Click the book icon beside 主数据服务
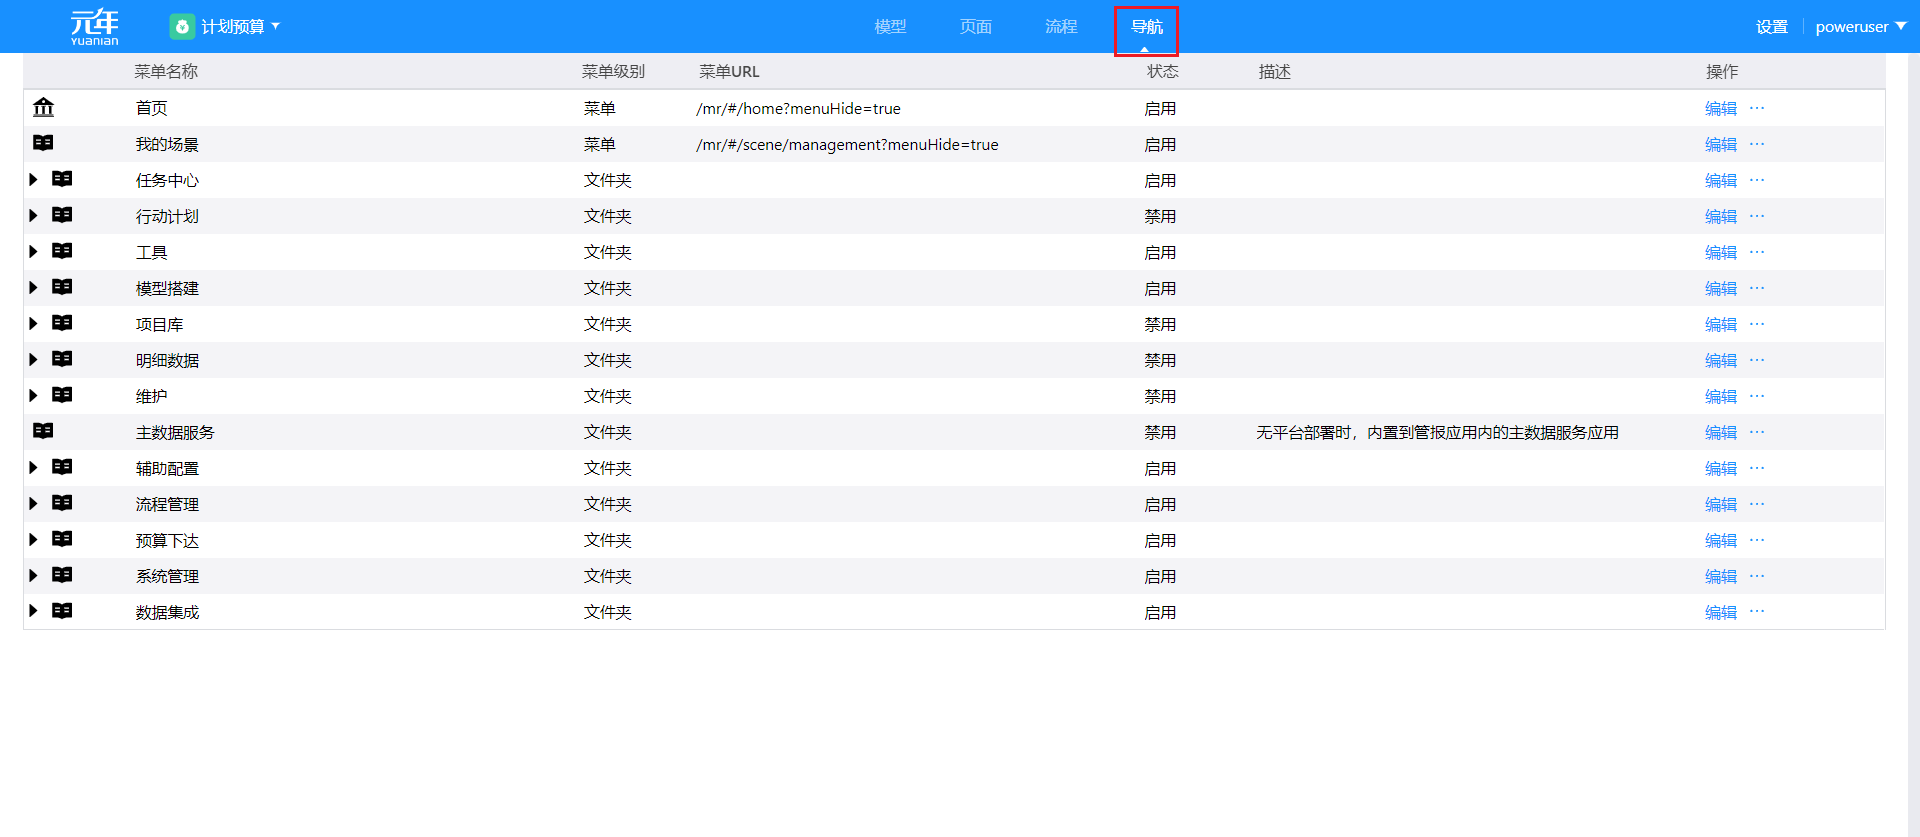This screenshot has width=1920, height=837. [43, 431]
